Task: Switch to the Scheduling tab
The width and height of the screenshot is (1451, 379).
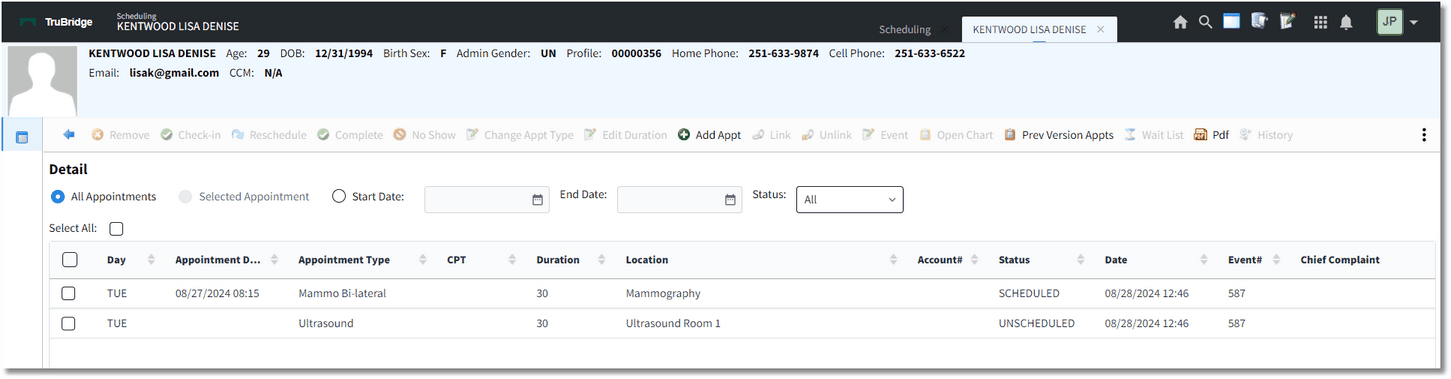Action: tap(905, 30)
